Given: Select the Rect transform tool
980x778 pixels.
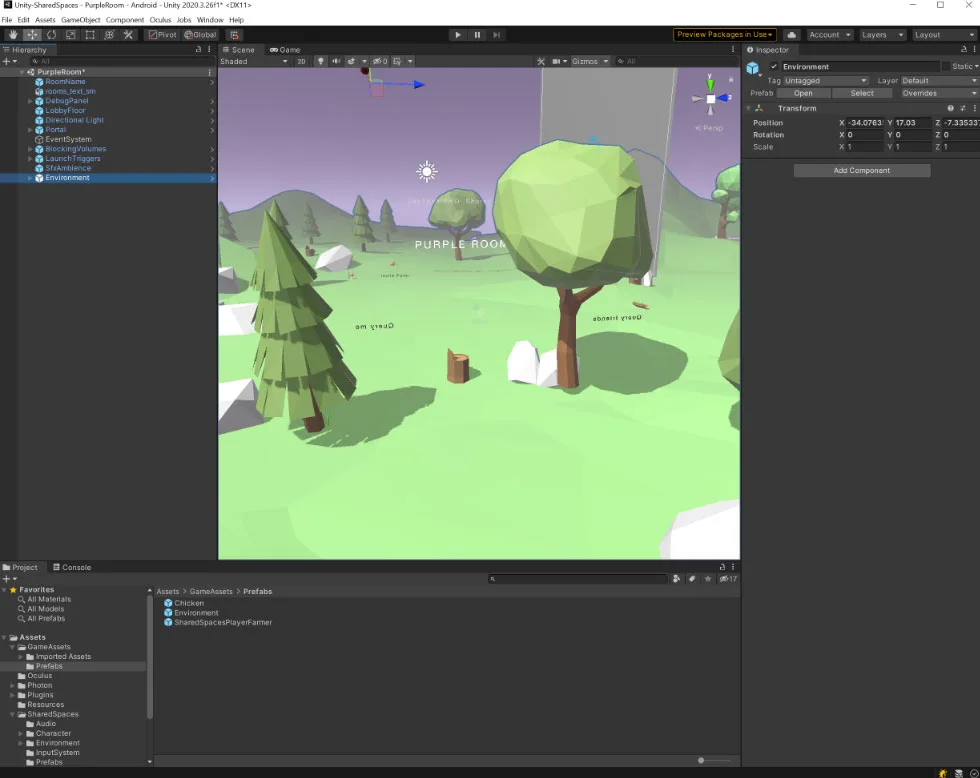Looking at the screenshot, I should (x=90, y=35).
